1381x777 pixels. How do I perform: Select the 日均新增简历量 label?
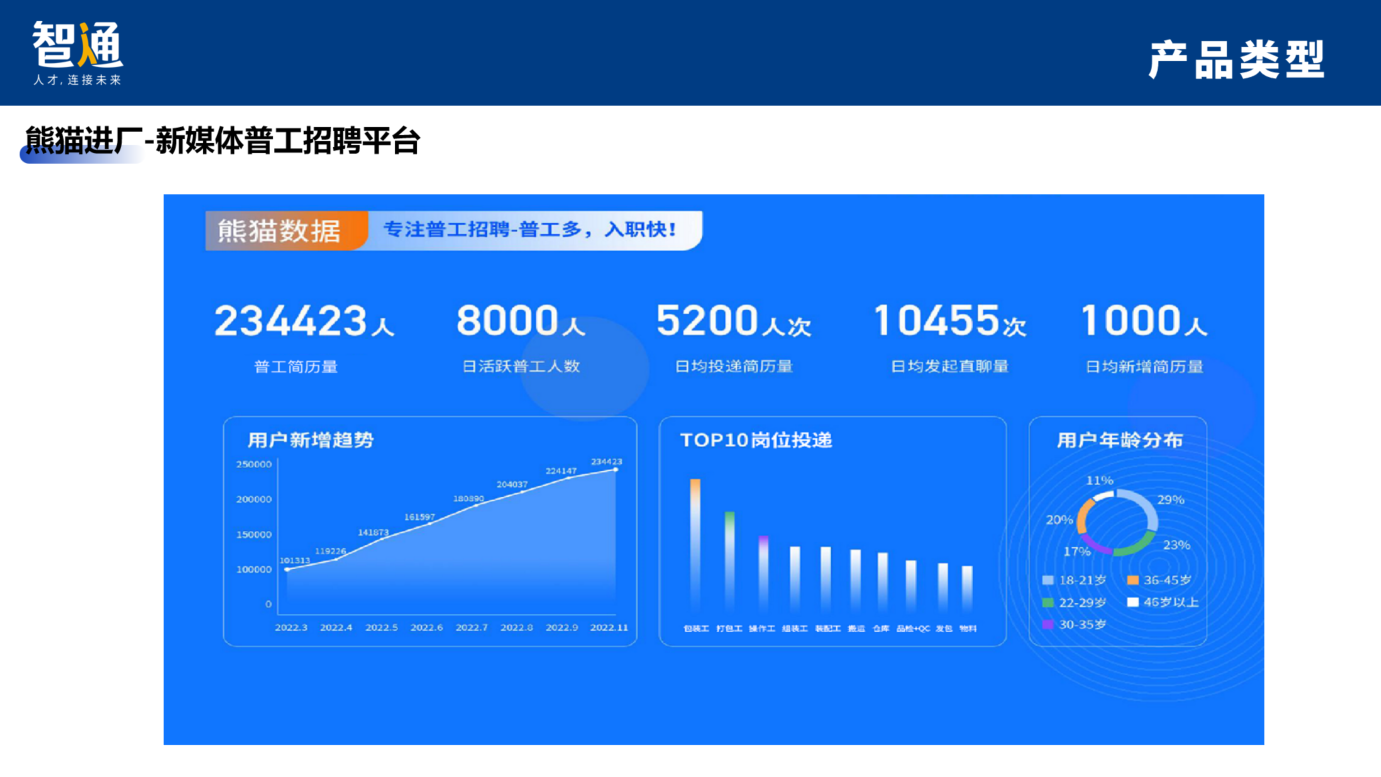(x=1145, y=367)
